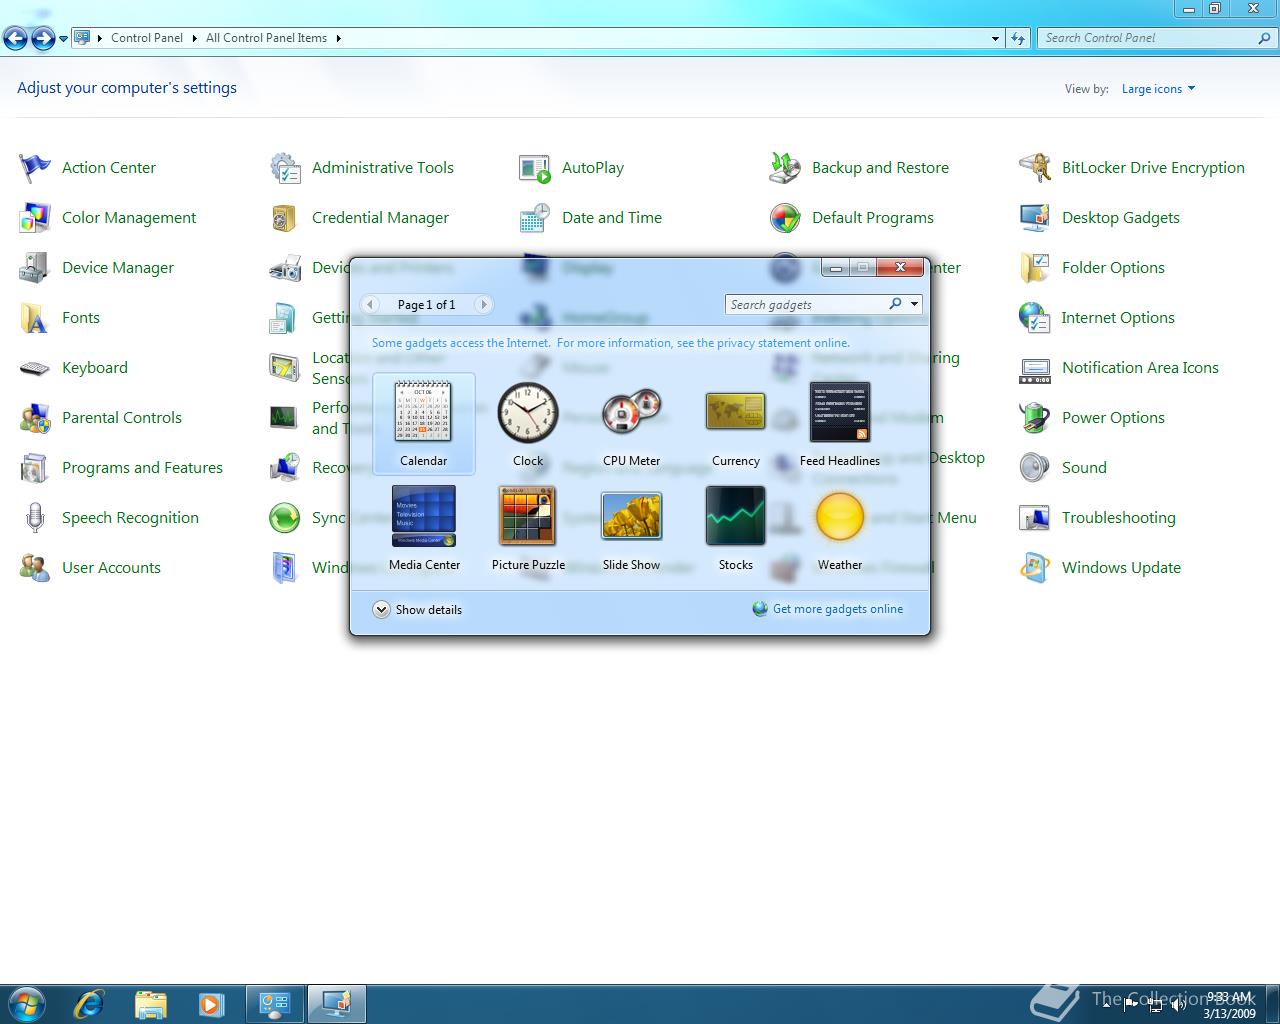Image resolution: width=1280 pixels, height=1024 pixels.
Task: Open Sound label link
Action: point(1084,468)
